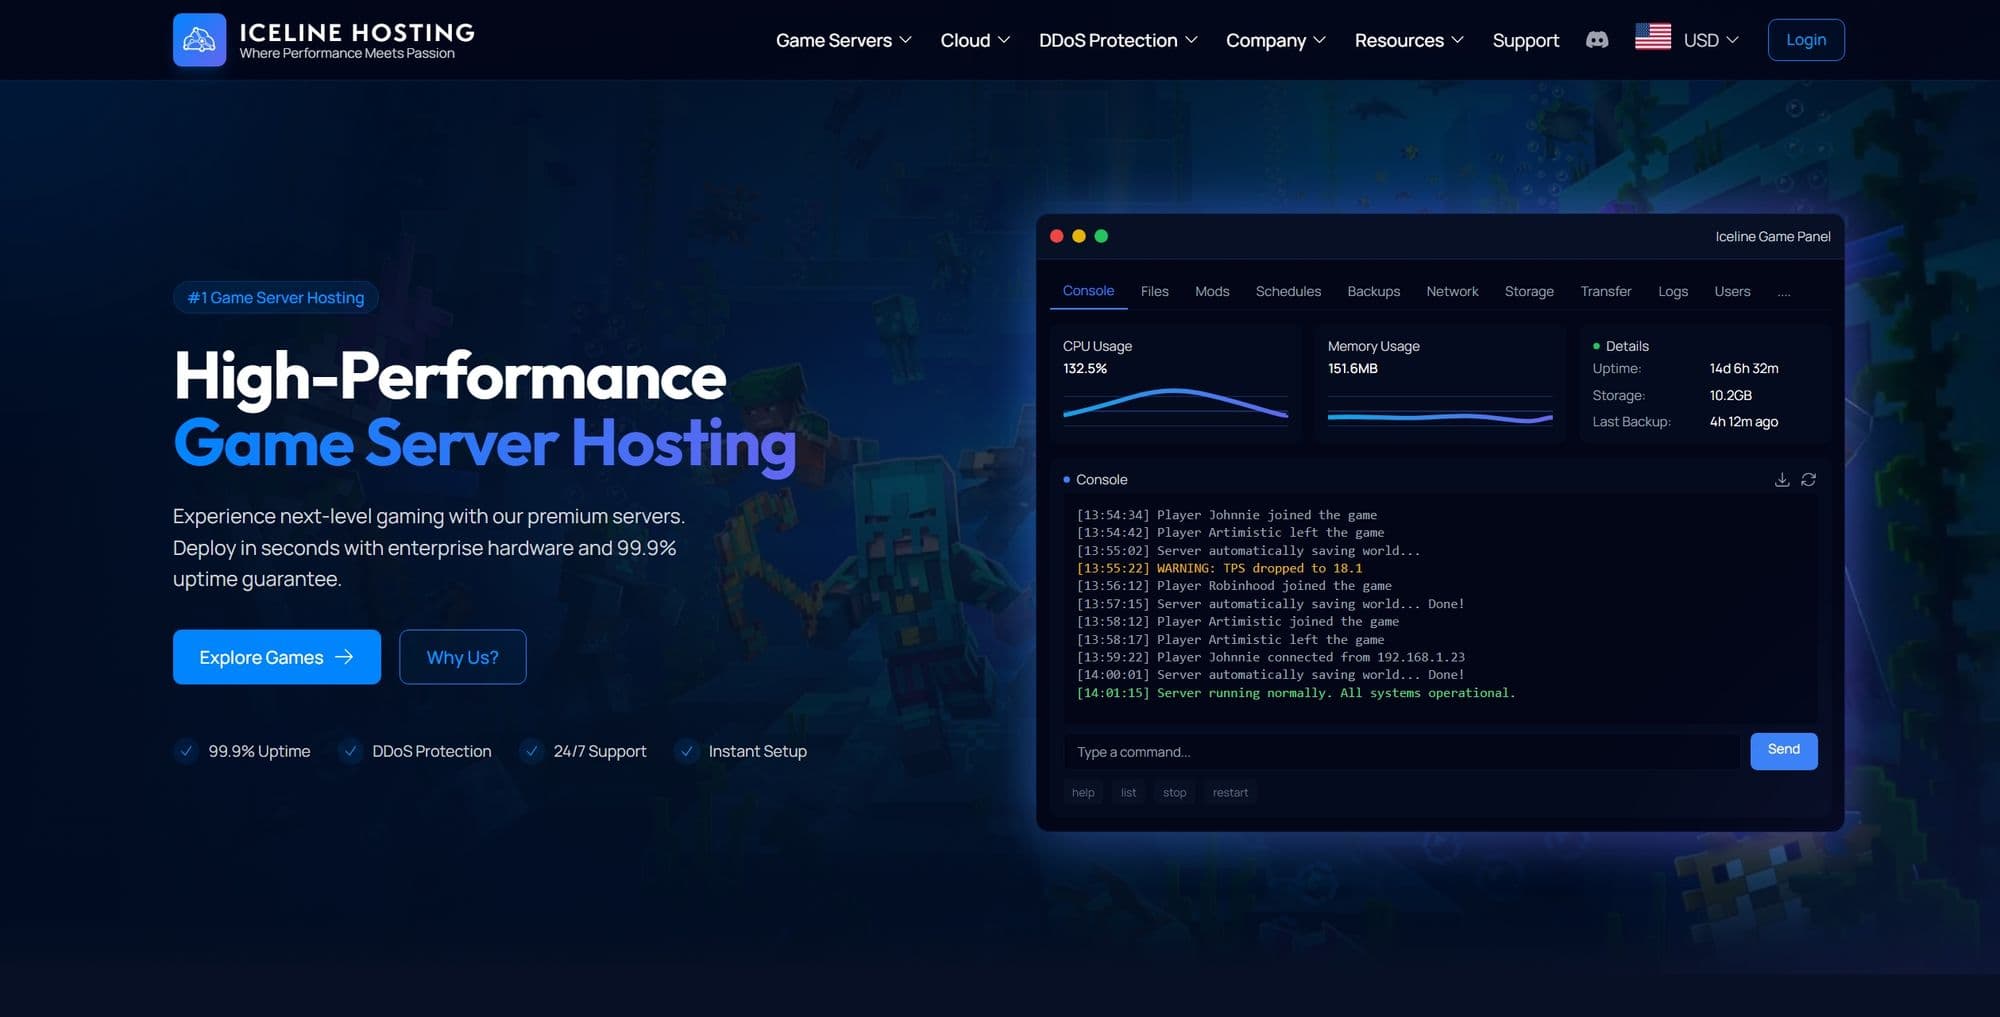
Task: Click the CPU Usage graph
Action: (x=1175, y=404)
